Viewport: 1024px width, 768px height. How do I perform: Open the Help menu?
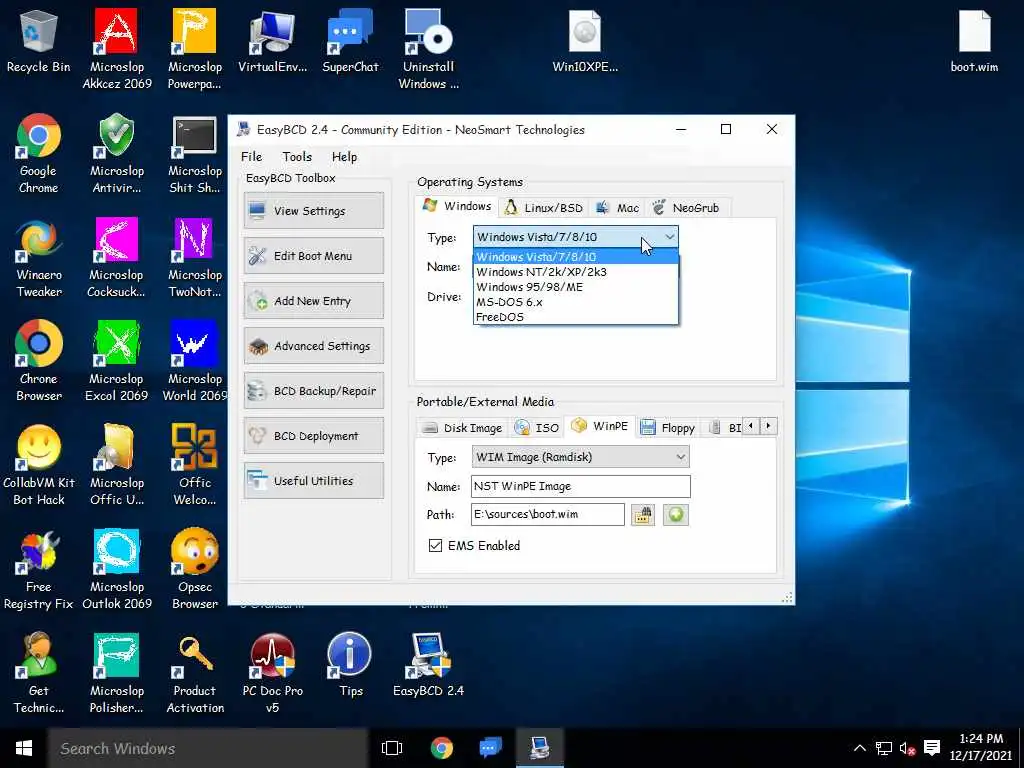click(344, 157)
